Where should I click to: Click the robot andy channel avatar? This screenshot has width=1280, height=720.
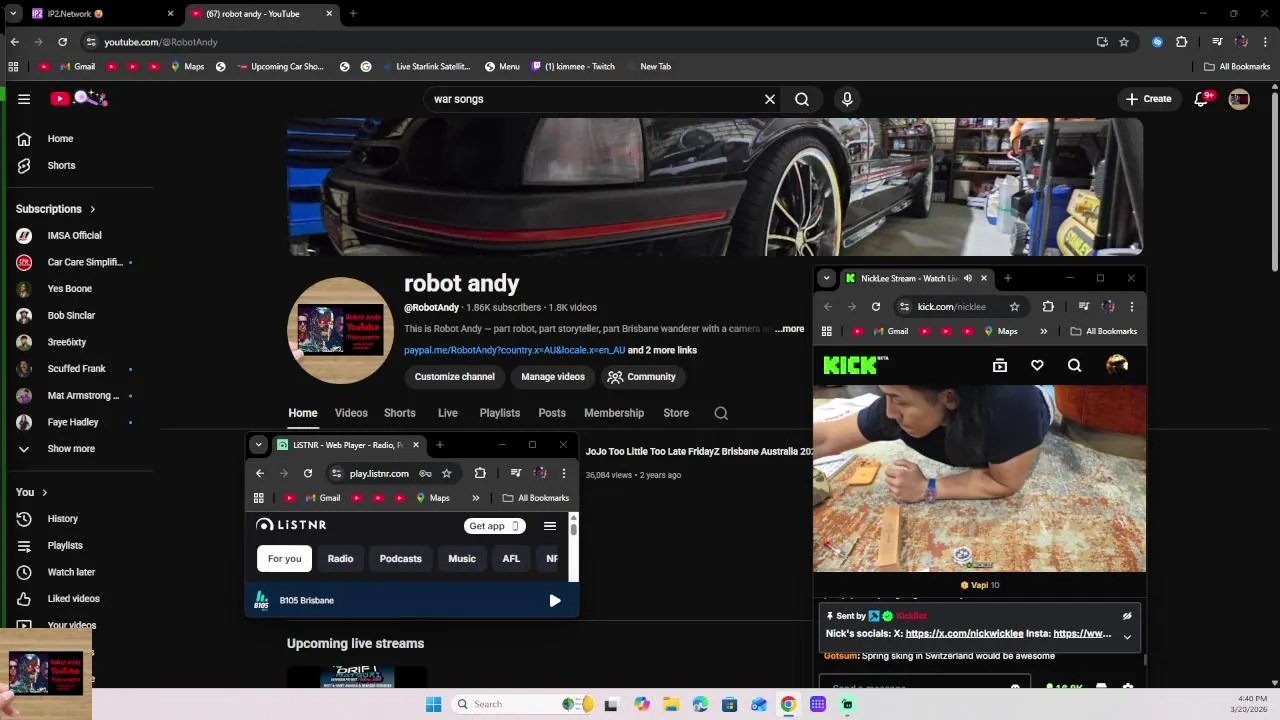[340, 331]
